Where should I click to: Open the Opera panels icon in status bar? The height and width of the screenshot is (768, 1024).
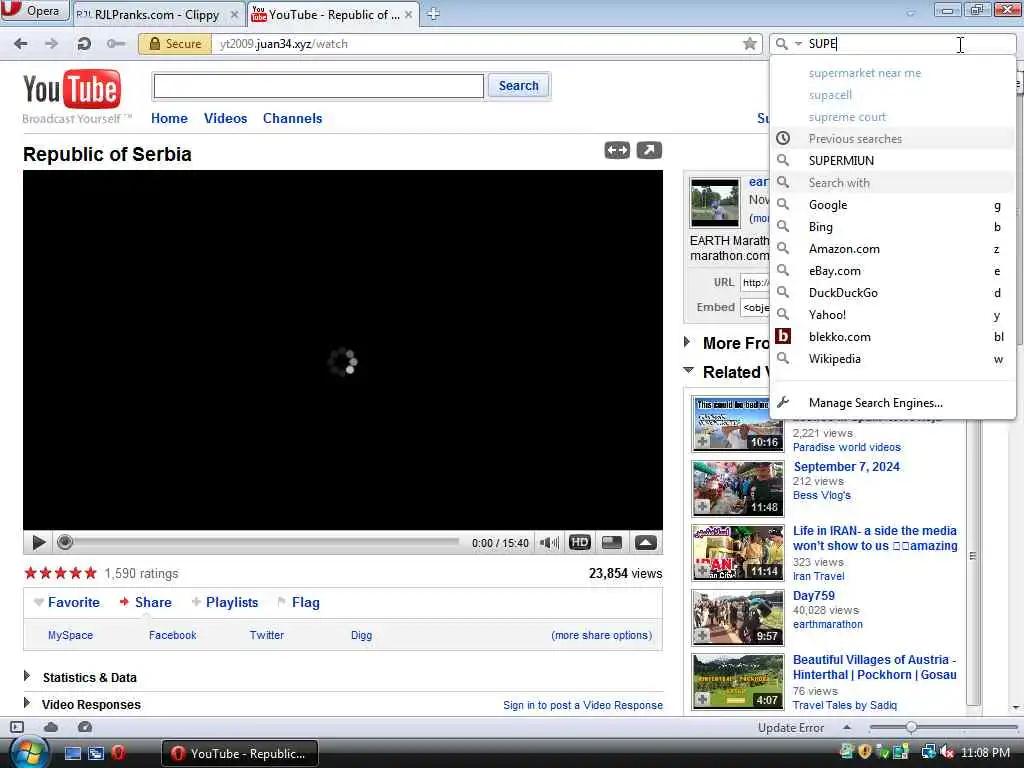(18, 727)
